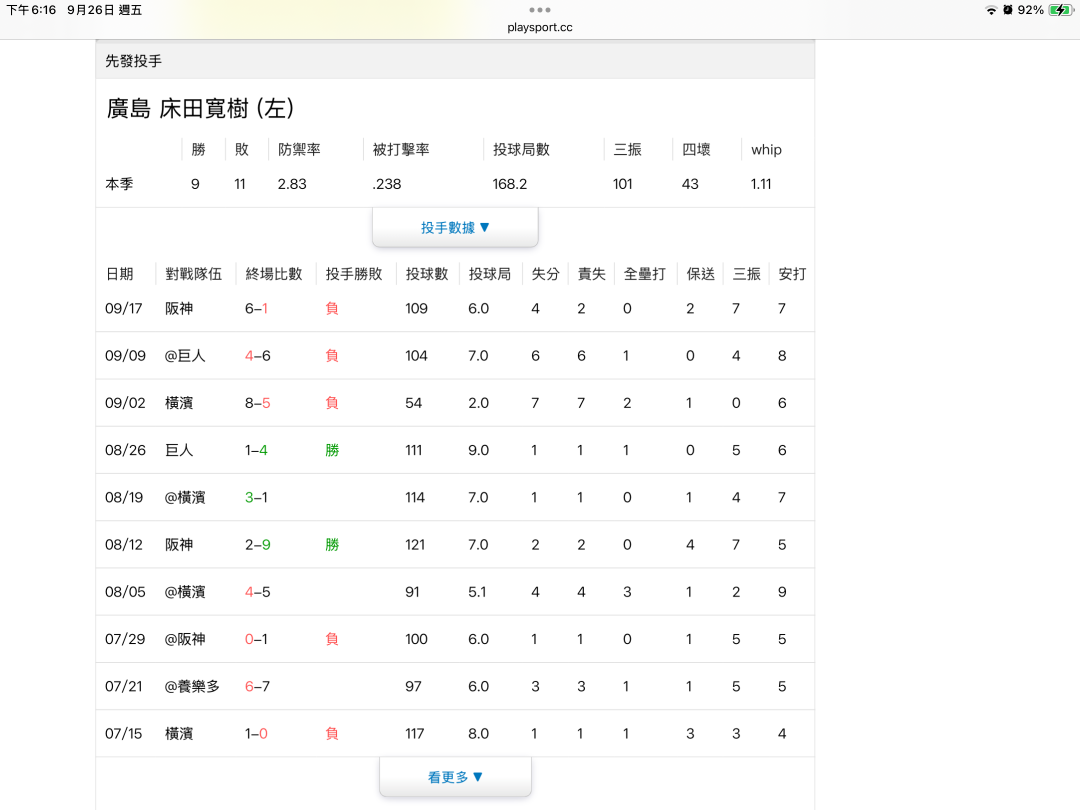
Task: Tap the alarm clock status icon
Action: (1007, 10)
